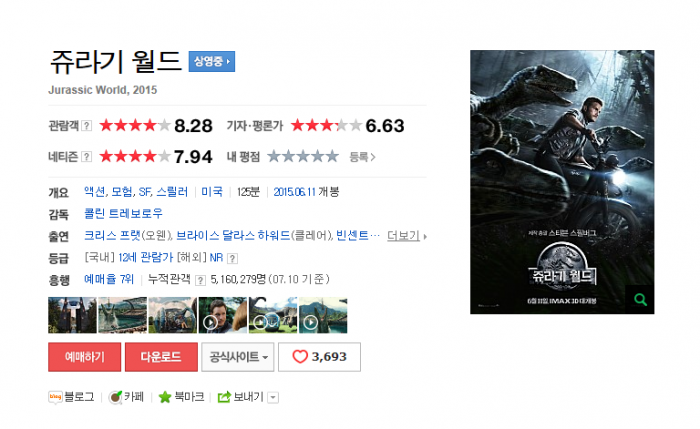Image resolution: width=700 pixels, height=429 pixels.
Task: Click the magnifier icon on the poster
Action: (x=640, y=300)
